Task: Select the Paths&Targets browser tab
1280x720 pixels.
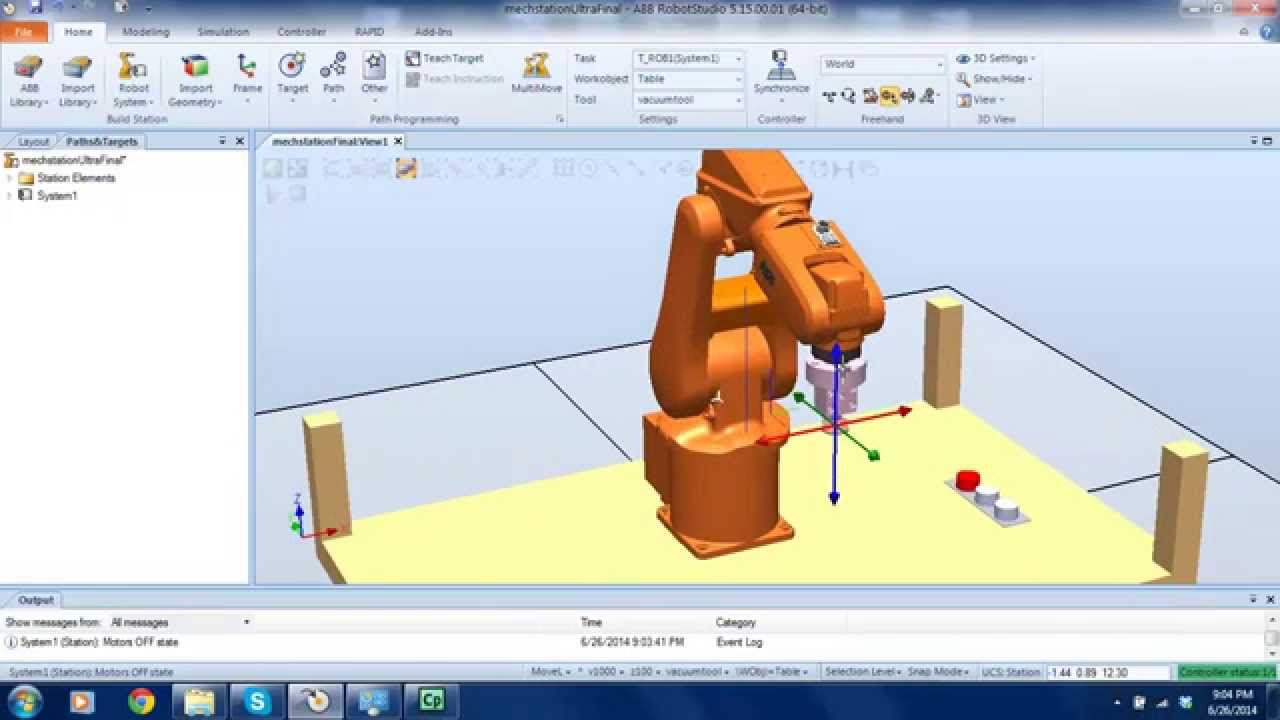Action: [102, 142]
